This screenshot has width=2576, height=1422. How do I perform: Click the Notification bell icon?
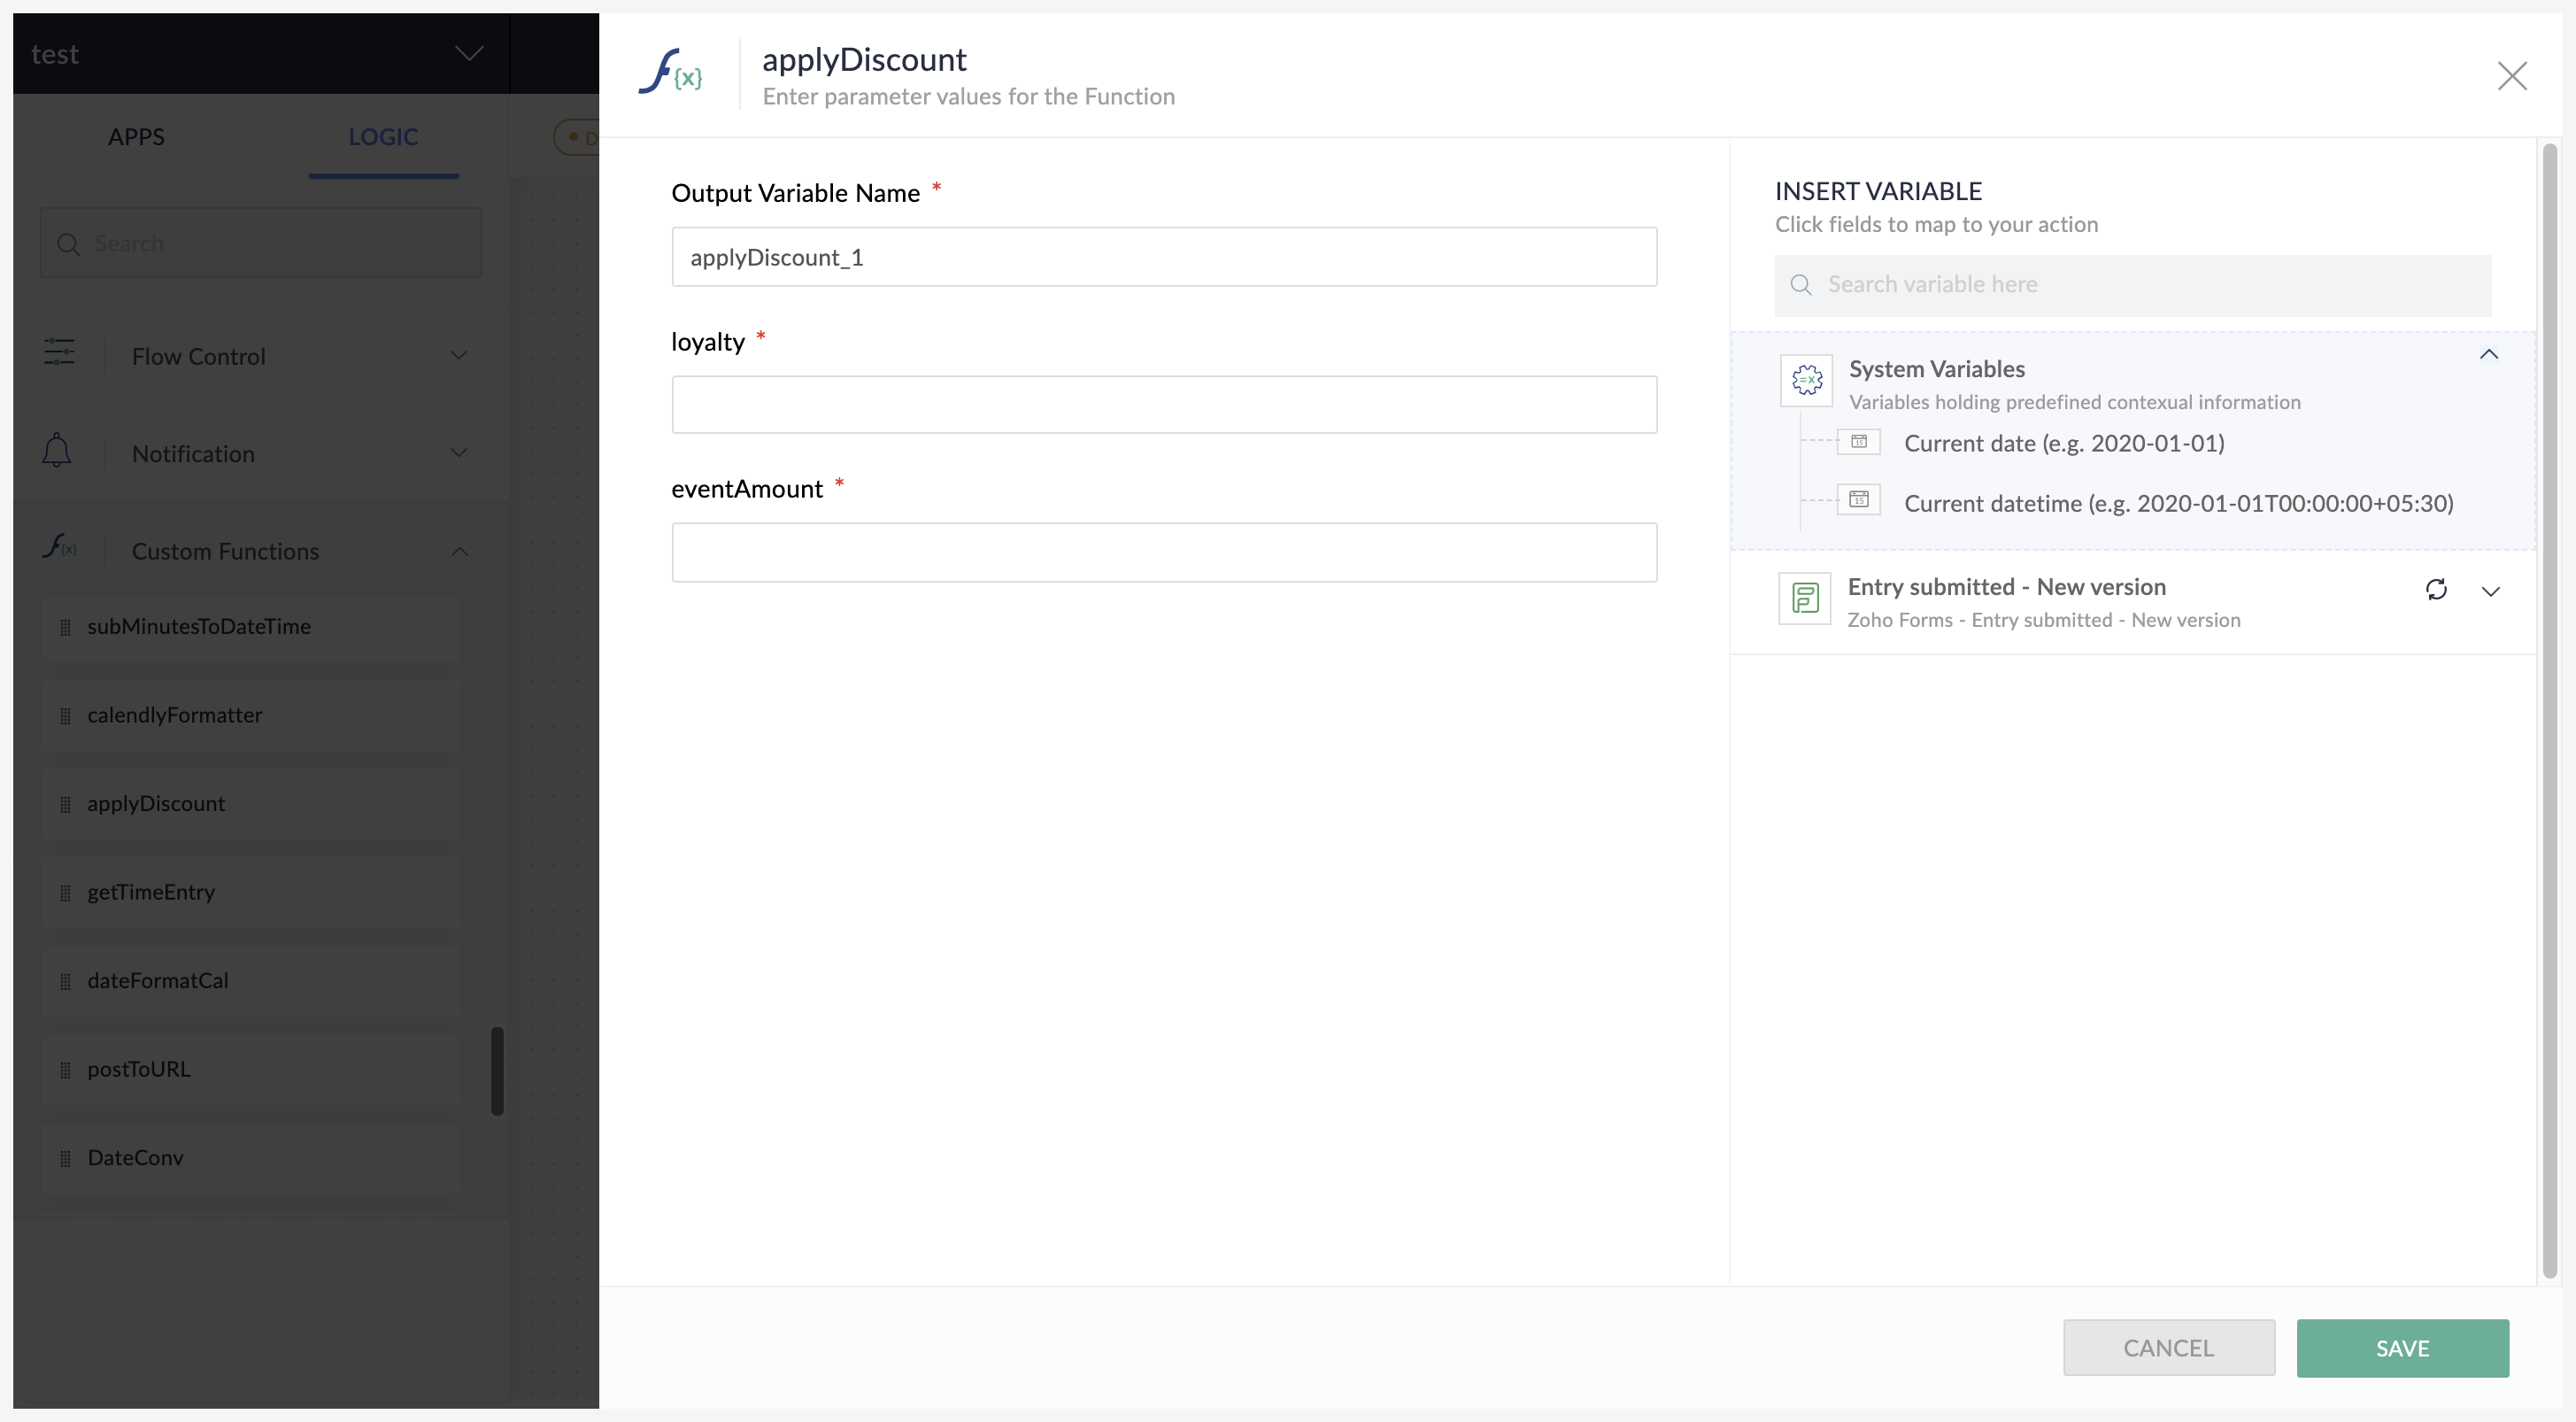point(57,452)
